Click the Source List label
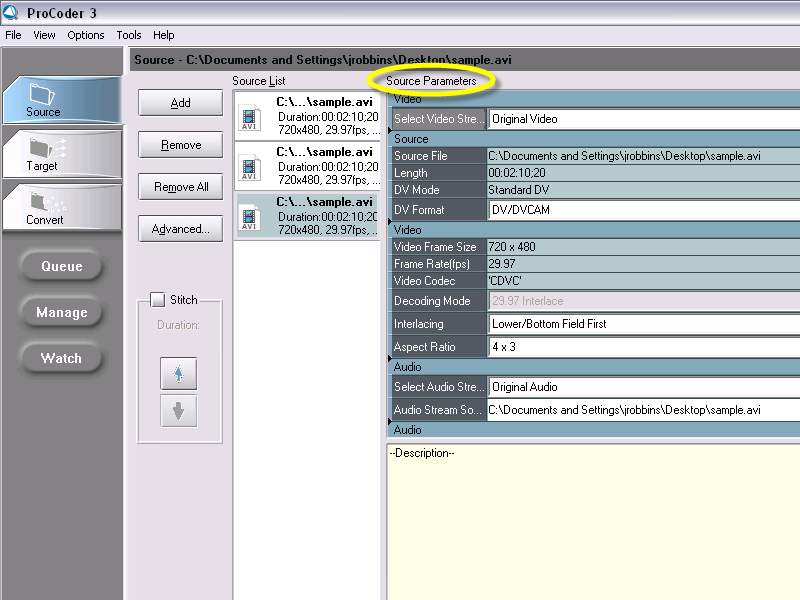Image resolution: width=800 pixels, height=600 pixels. click(x=259, y=81)
